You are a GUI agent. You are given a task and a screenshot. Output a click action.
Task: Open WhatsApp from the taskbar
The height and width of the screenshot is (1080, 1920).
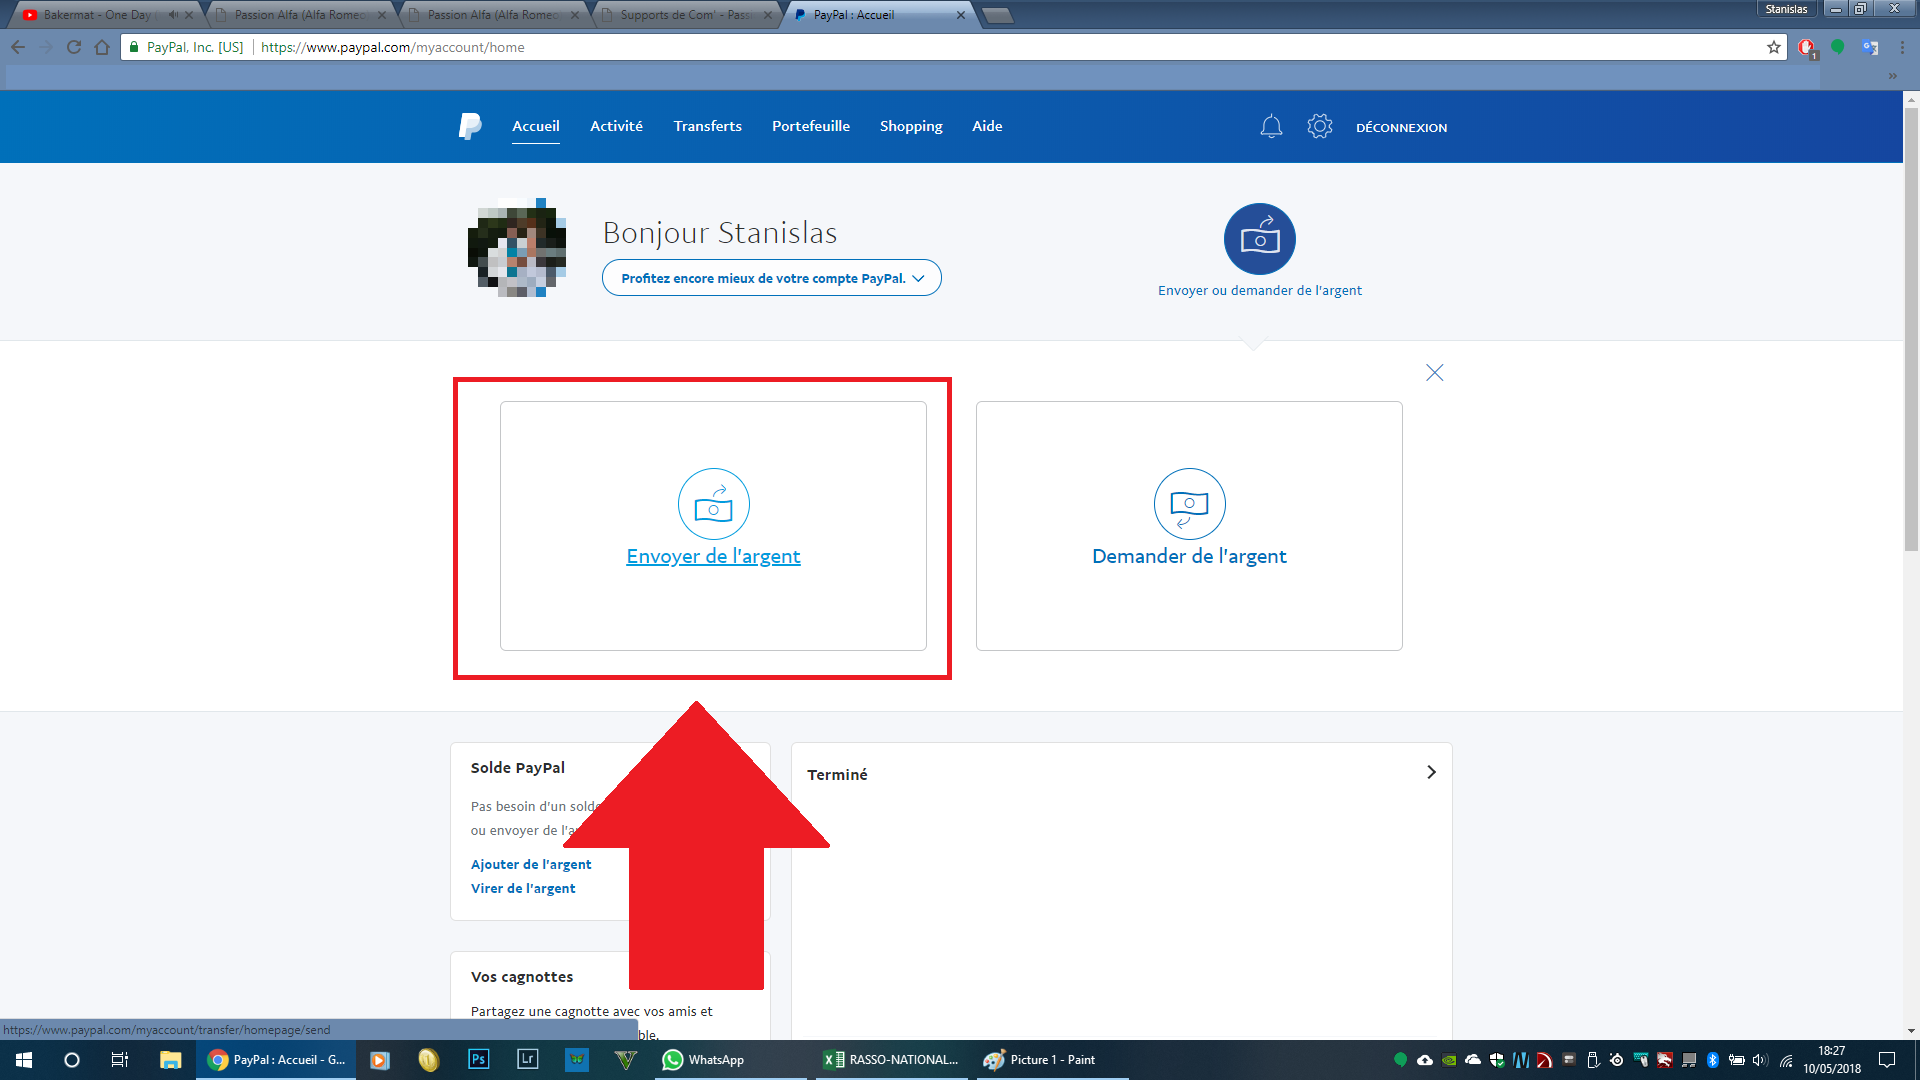click(x=704, y=1060)
